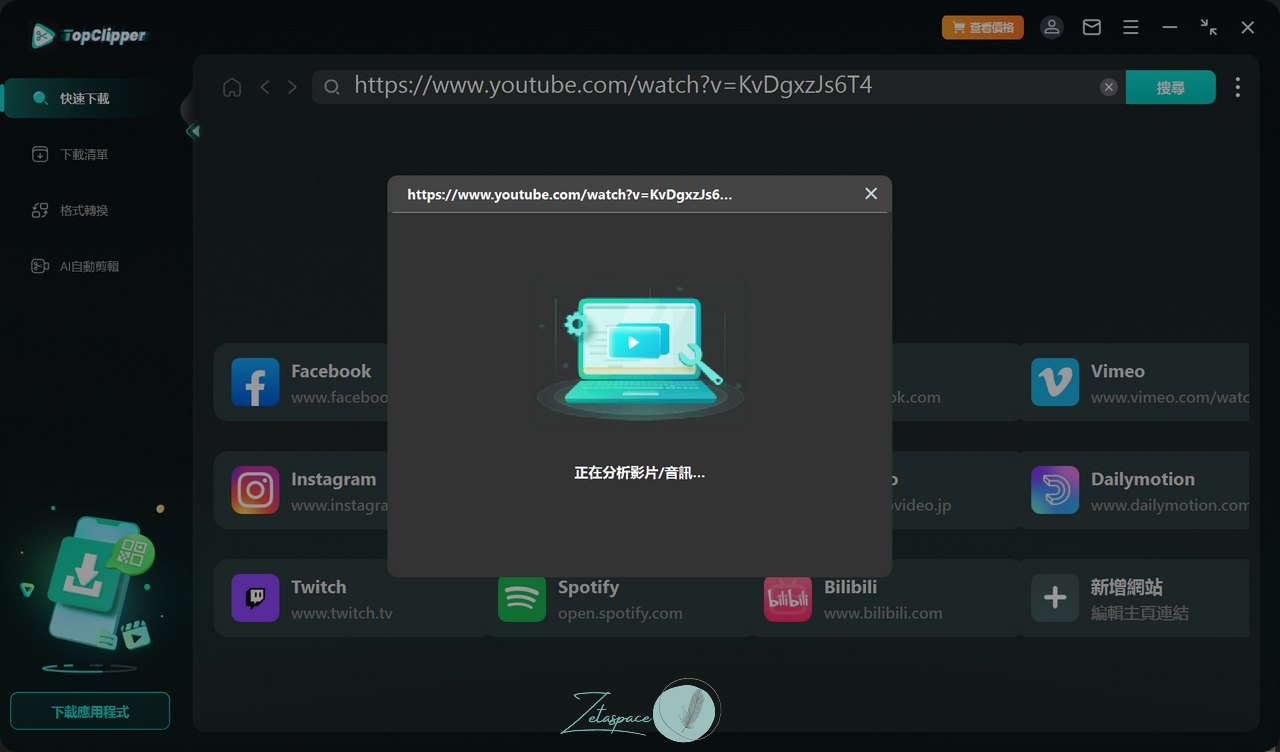Open the hamburger menu in title bar
Viewport: 1280px width, 752px height.
pos(1131,28)
